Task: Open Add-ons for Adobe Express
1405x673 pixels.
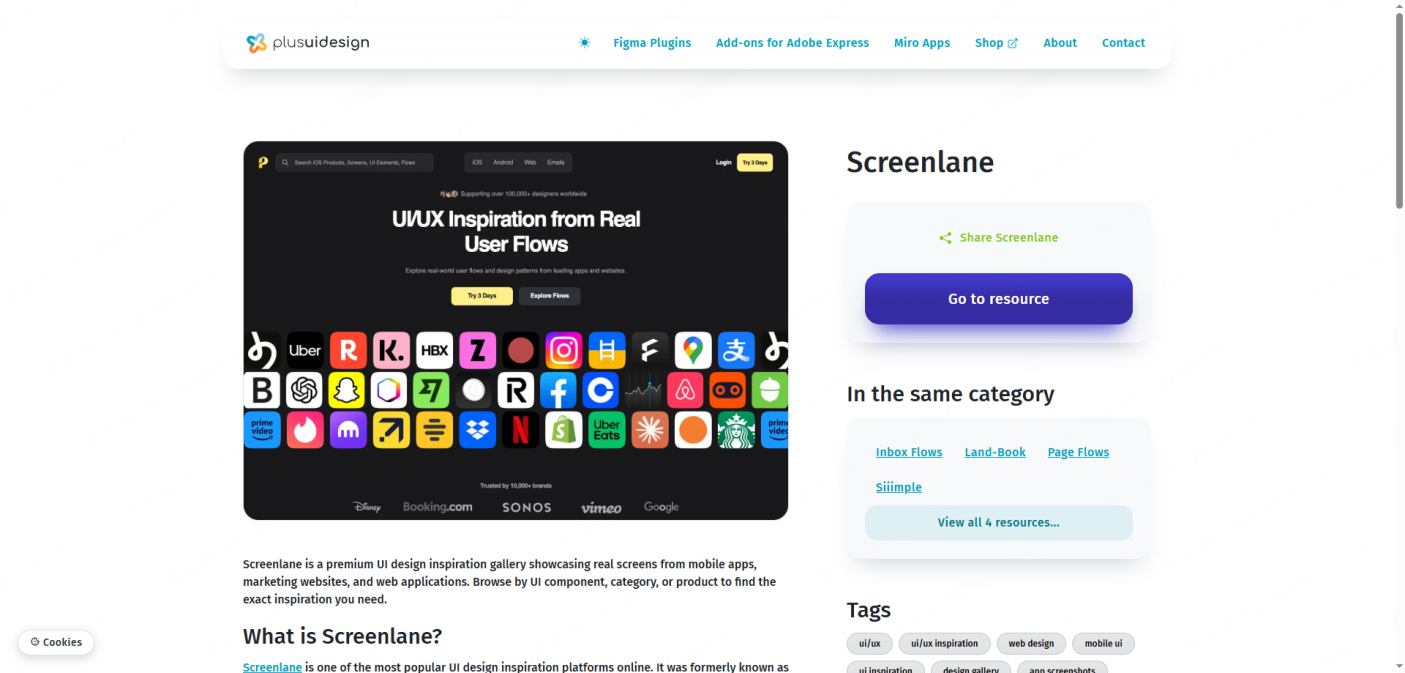Action: 792,43
